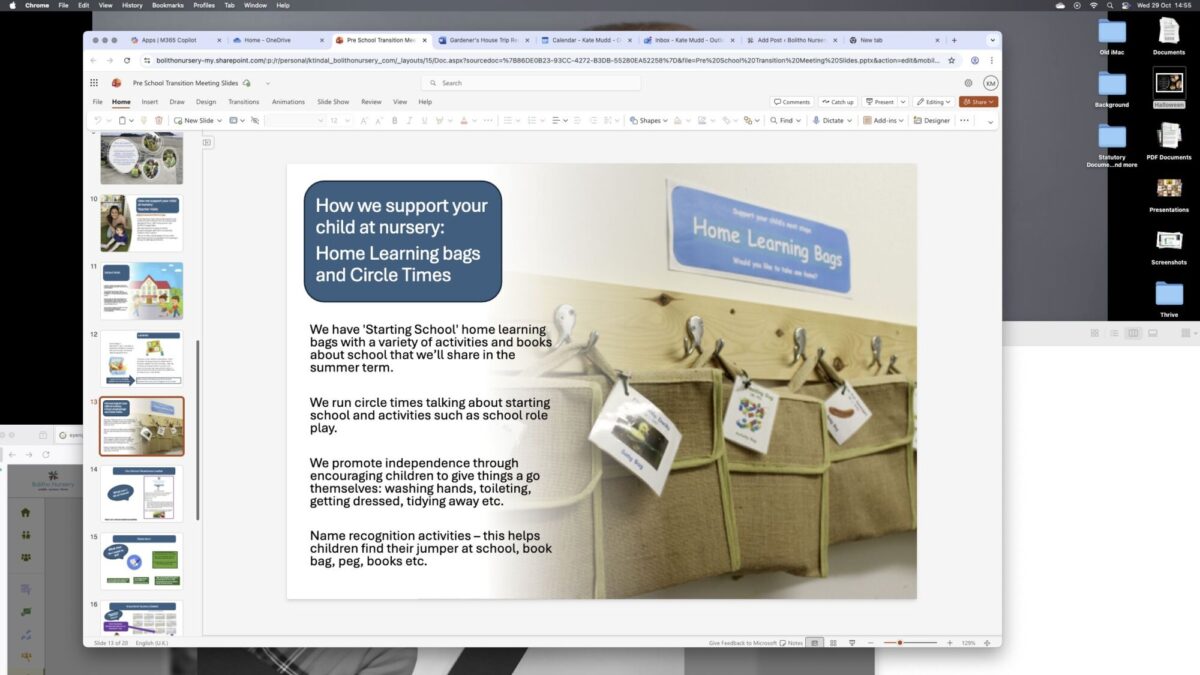
Task: Open the Editing mode dropdown
Action: (x=934, y=102)
